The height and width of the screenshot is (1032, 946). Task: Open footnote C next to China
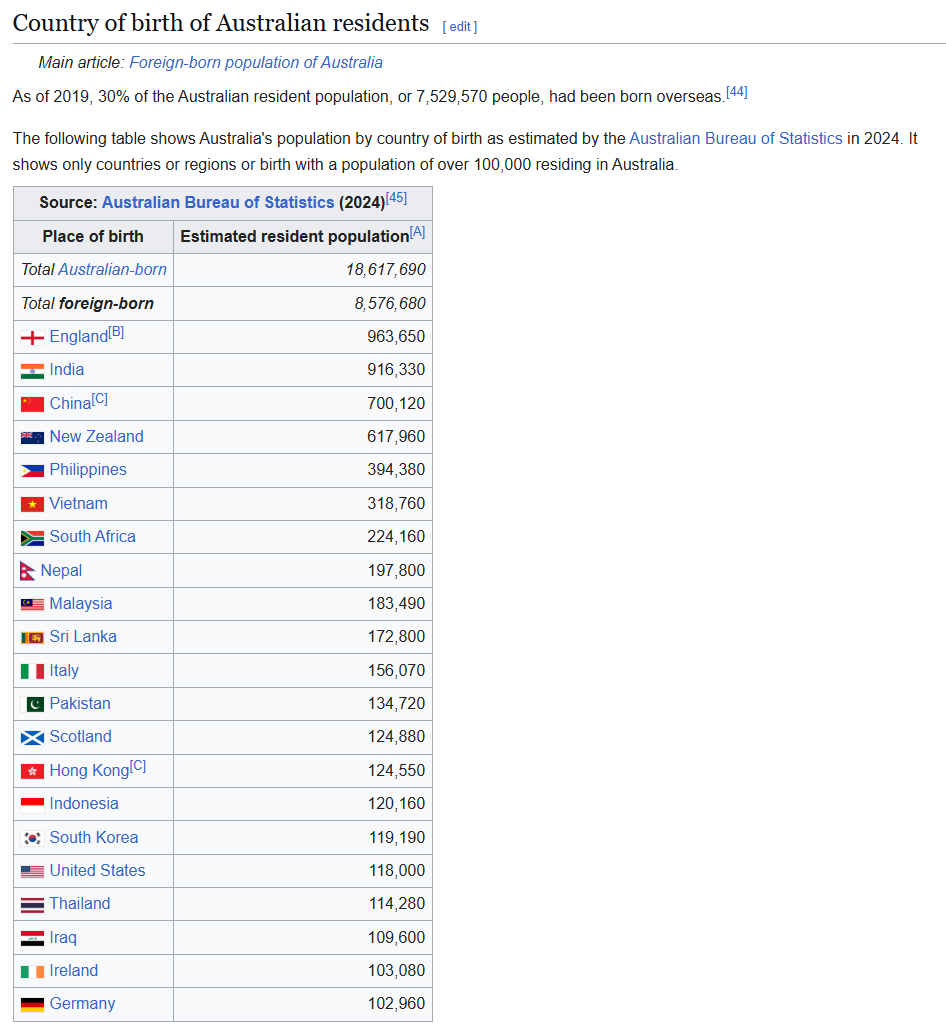pyautogui.click(x=100, y=399)
